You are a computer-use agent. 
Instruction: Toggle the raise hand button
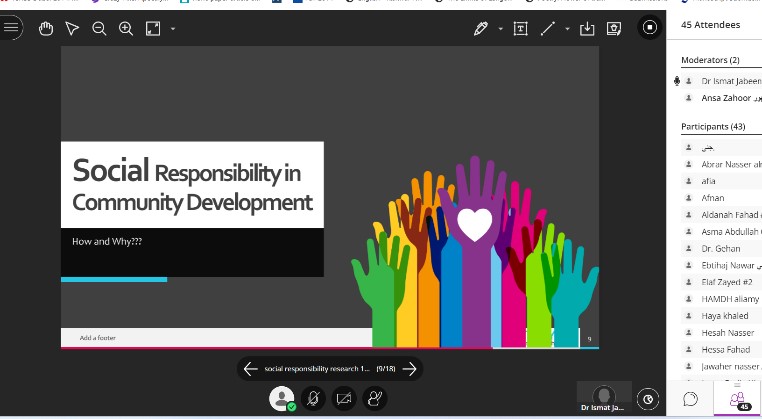(375, 398)
